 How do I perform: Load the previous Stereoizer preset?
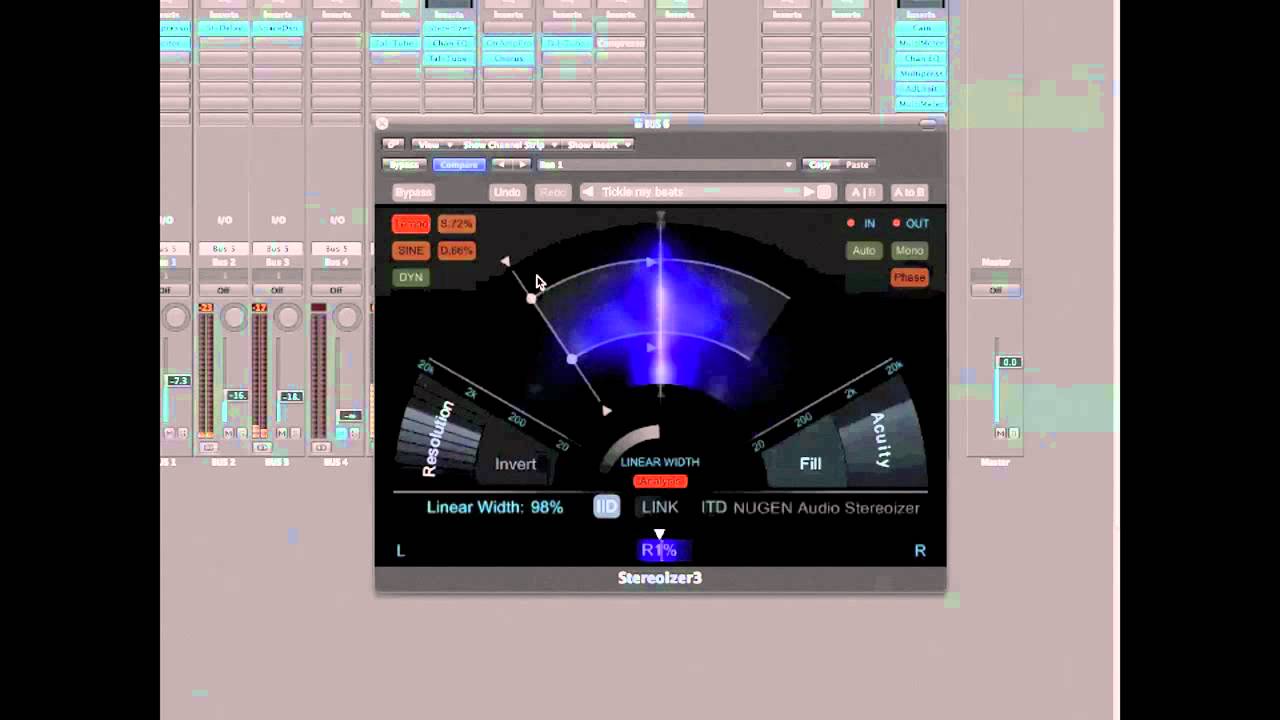click(588, 192)
